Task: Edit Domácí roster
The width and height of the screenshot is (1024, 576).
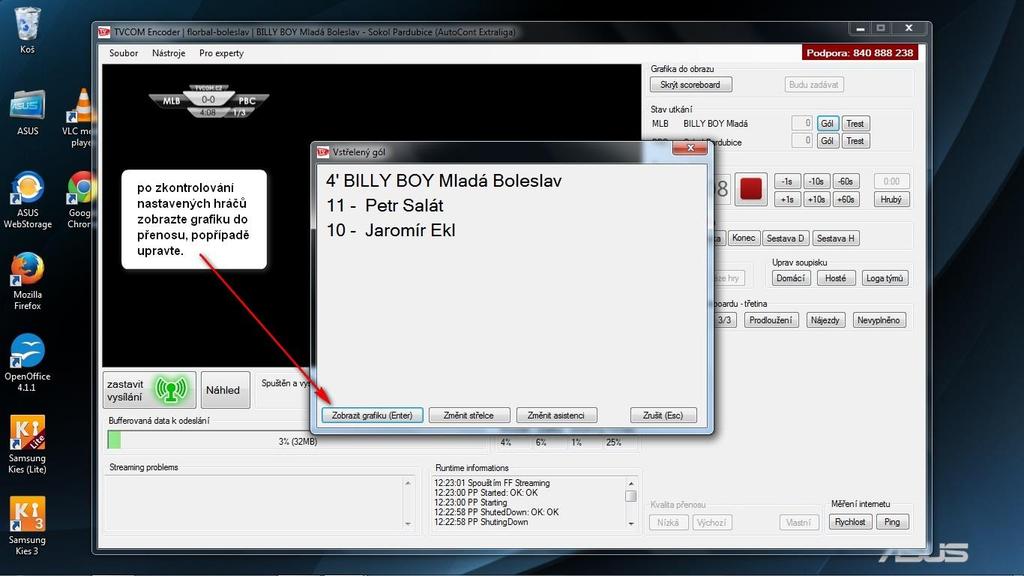Action: click(x=791, y=278)
